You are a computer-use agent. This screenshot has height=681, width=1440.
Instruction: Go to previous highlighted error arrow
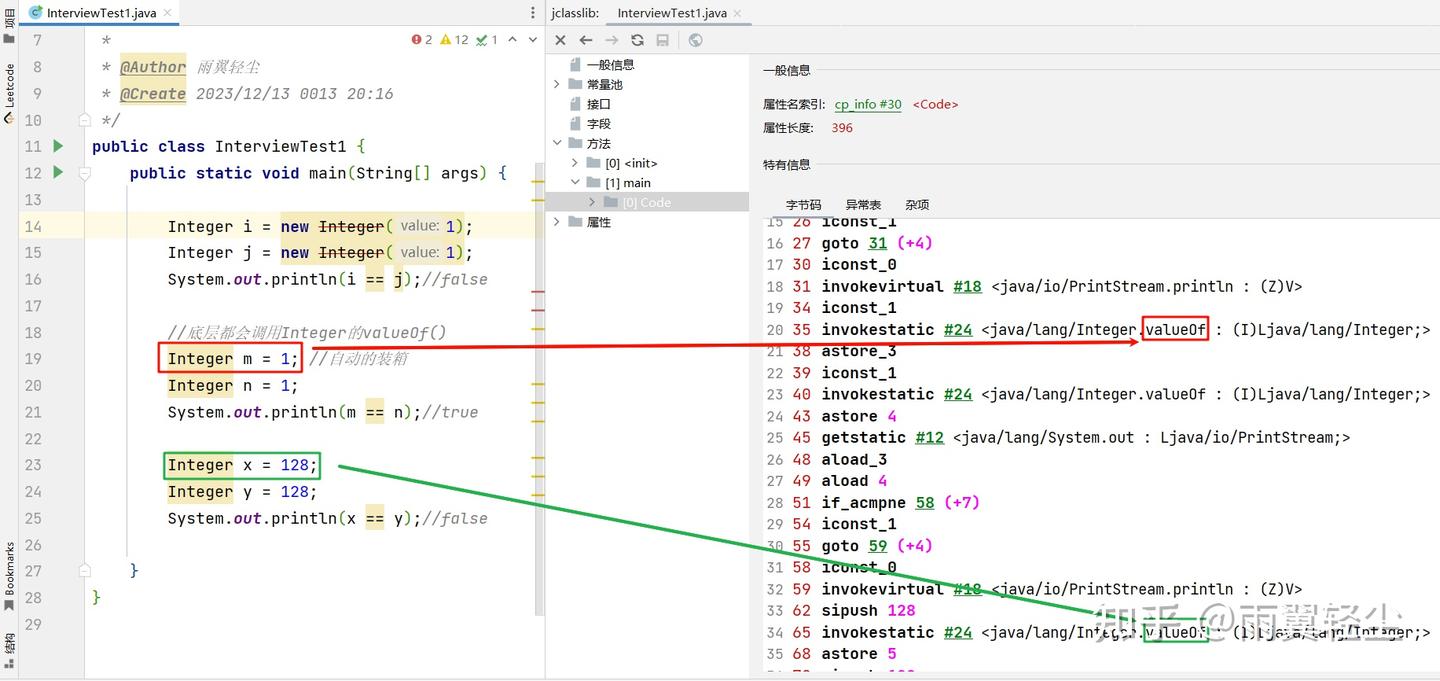512,40
